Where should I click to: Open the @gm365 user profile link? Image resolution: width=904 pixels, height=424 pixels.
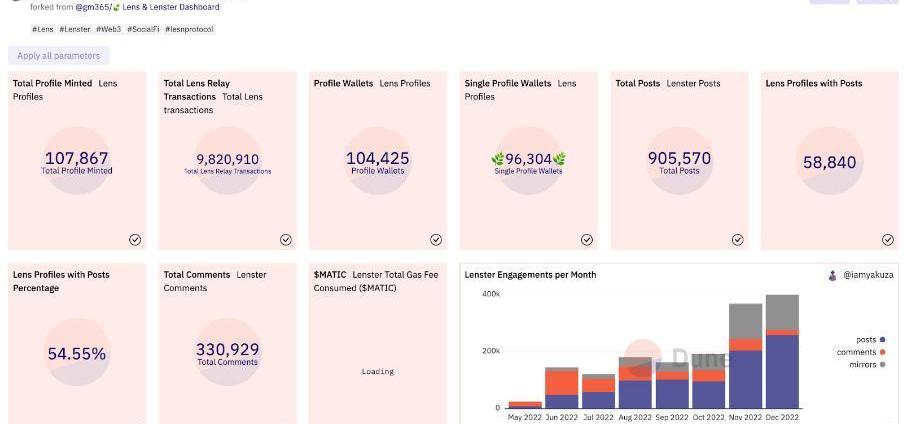[x=92, y=7]
